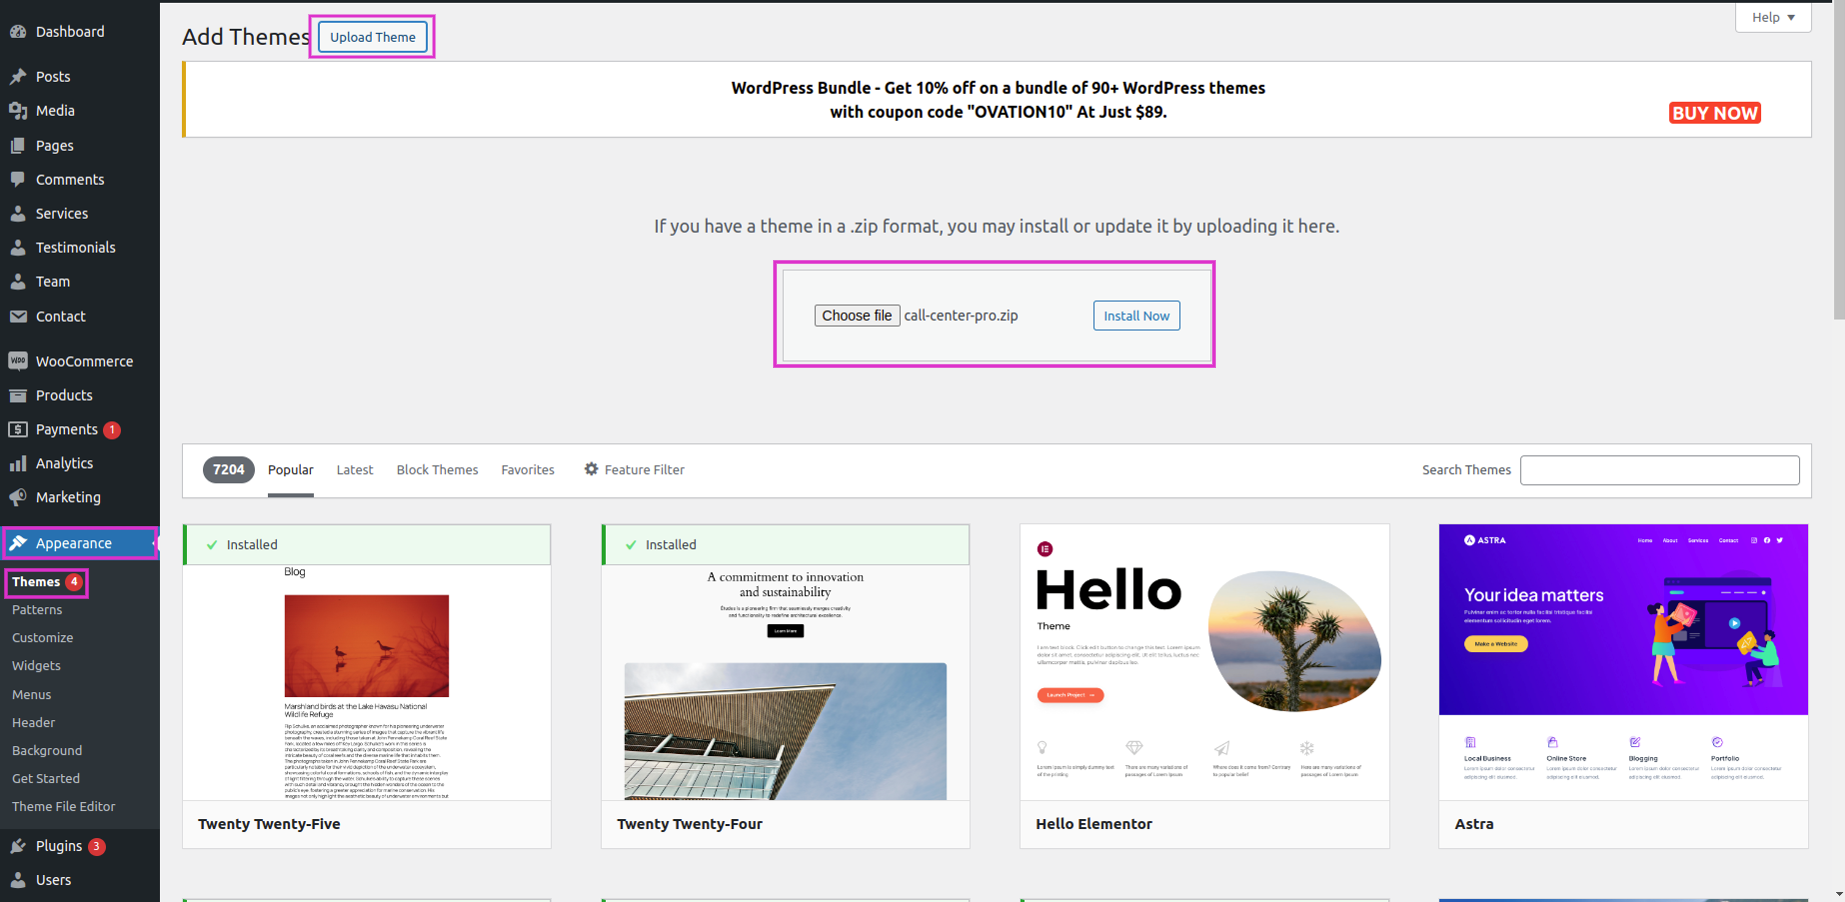Open the Background submenu item
1845x902 pixels.
pyautogui.click(x=47, y=751)
